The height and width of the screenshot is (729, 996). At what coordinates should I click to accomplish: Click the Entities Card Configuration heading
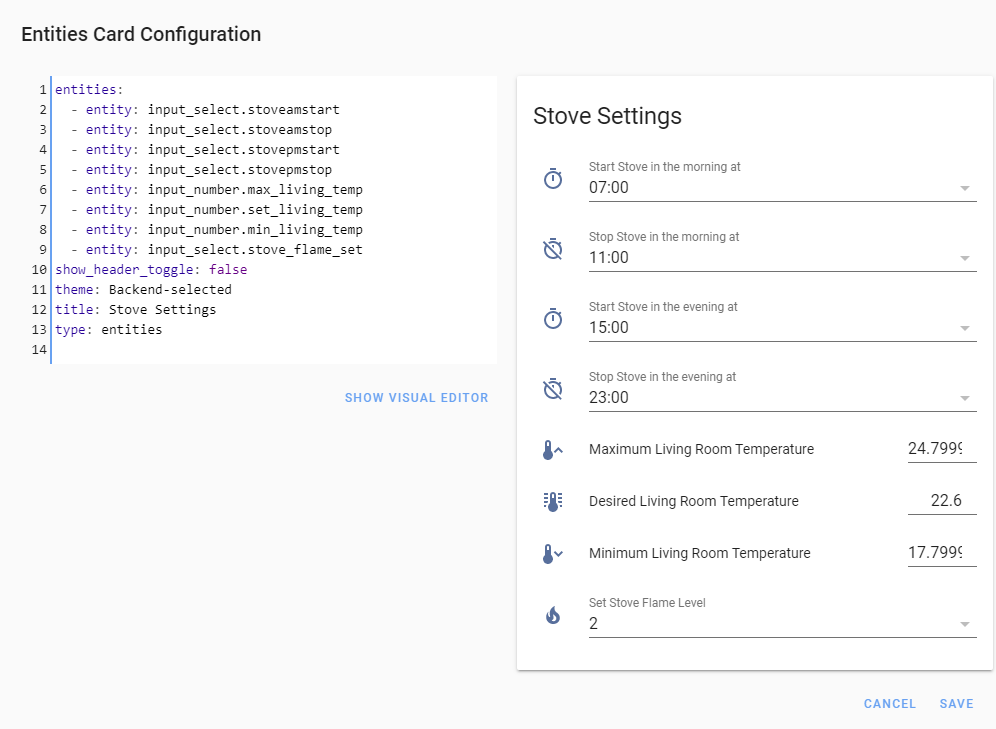point(141,34)
